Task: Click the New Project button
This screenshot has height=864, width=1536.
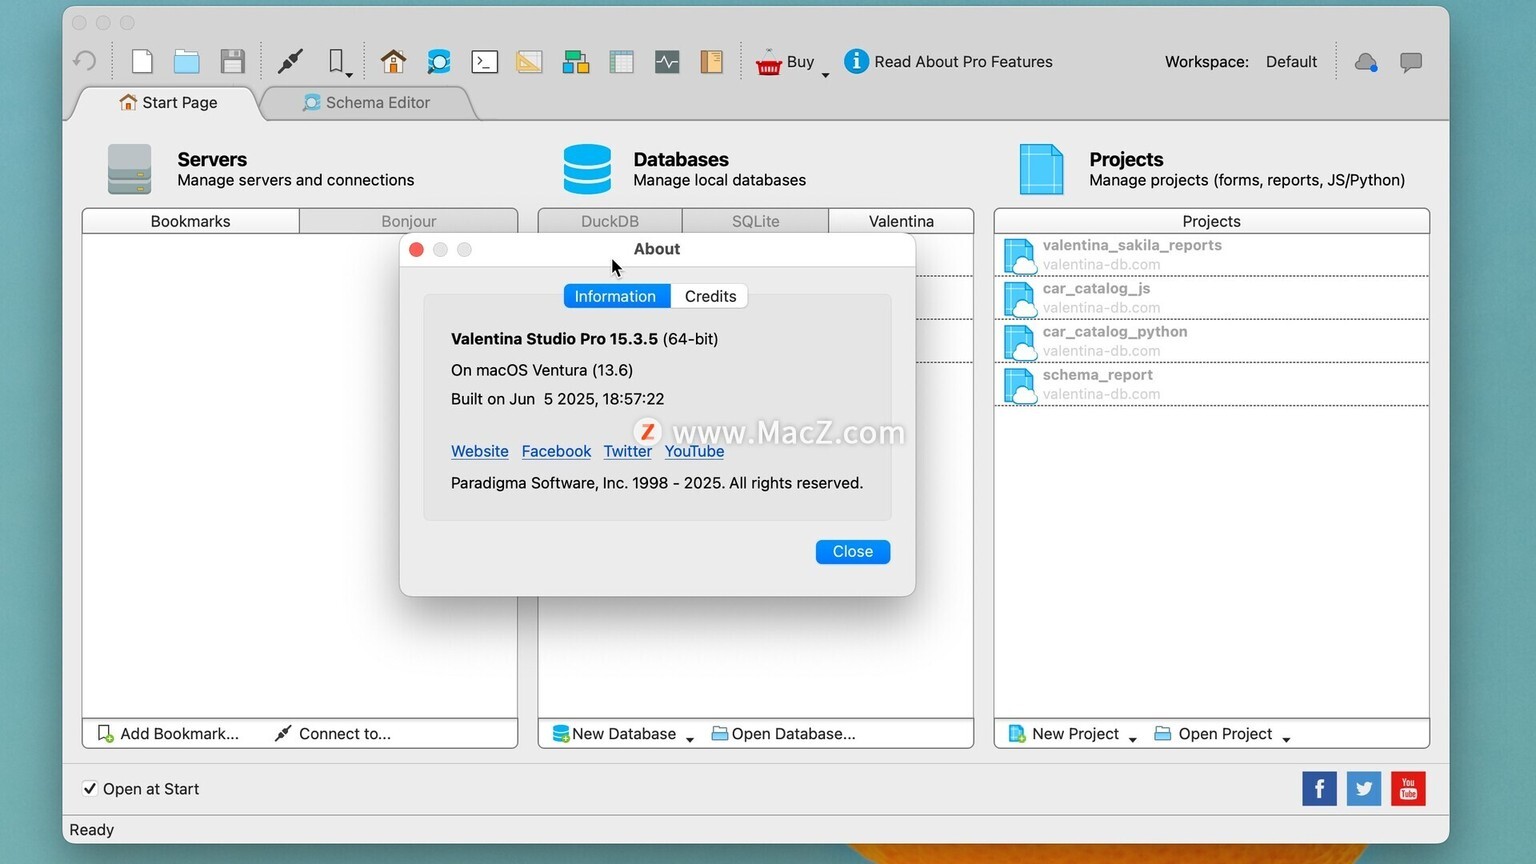Action: [x=1064, y=733]
